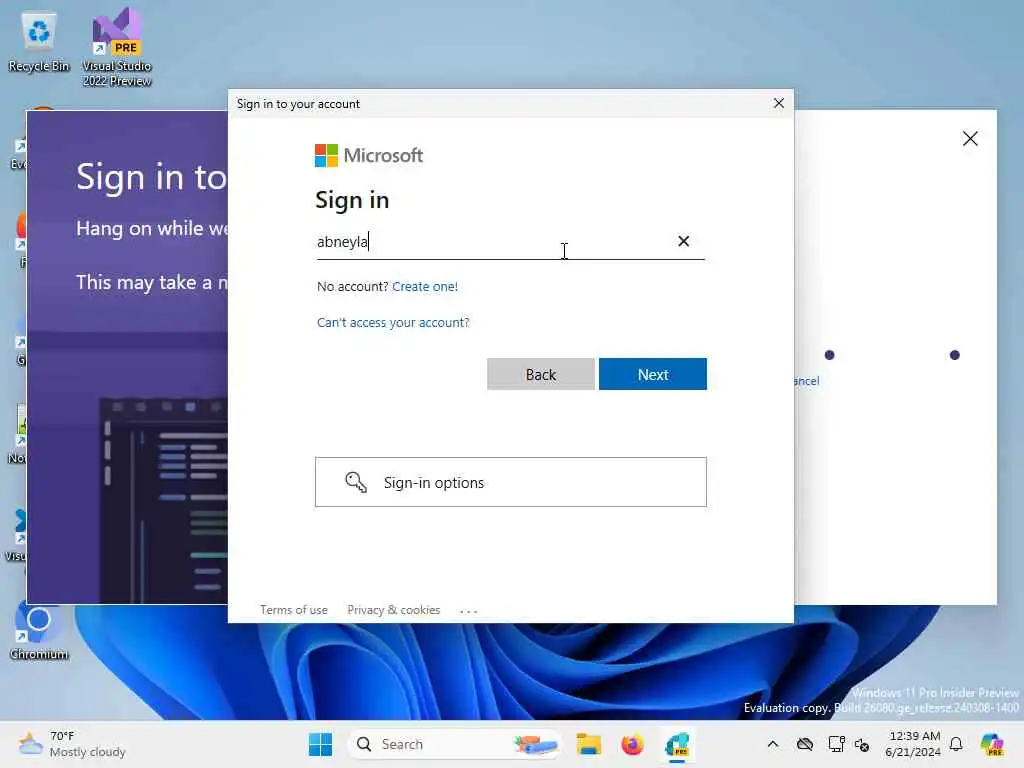Close the 'Sign in to your account' dialog
Screen dimensions: 1024x768
pyautogui.click(x=778, y=103)
